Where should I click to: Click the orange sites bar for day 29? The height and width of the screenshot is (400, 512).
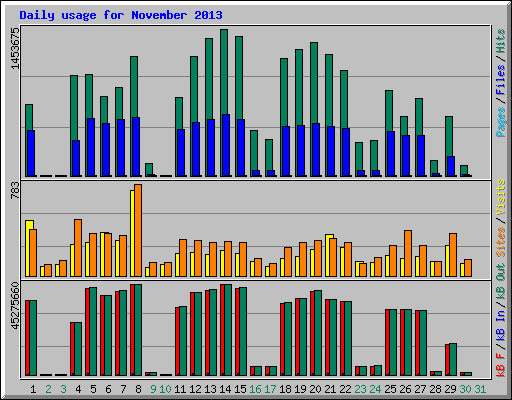453,255
